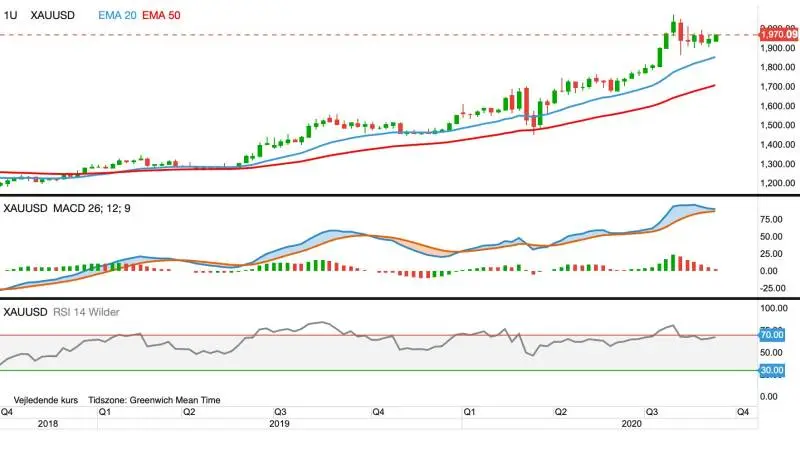Select Q1 2019 on the time axis

pyautogui.click(x=105, y=412)
